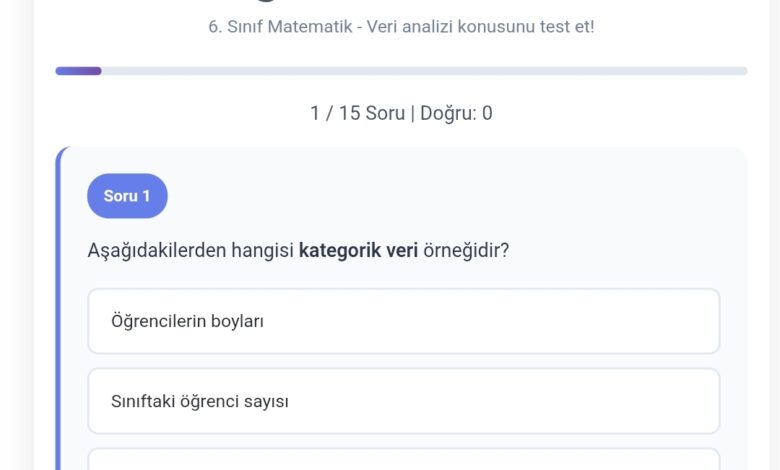
Task: Click the bold "kategorik veri" phrase
Action: (x=358, y=250)
